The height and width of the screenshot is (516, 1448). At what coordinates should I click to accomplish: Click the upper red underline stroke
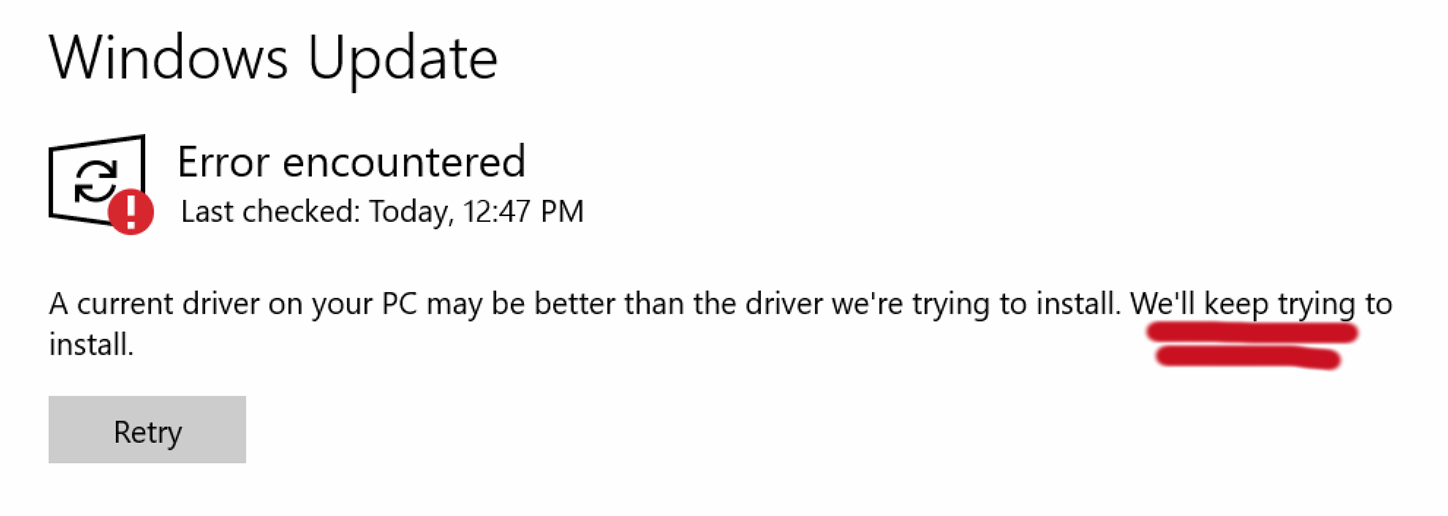pos(1254,333)
